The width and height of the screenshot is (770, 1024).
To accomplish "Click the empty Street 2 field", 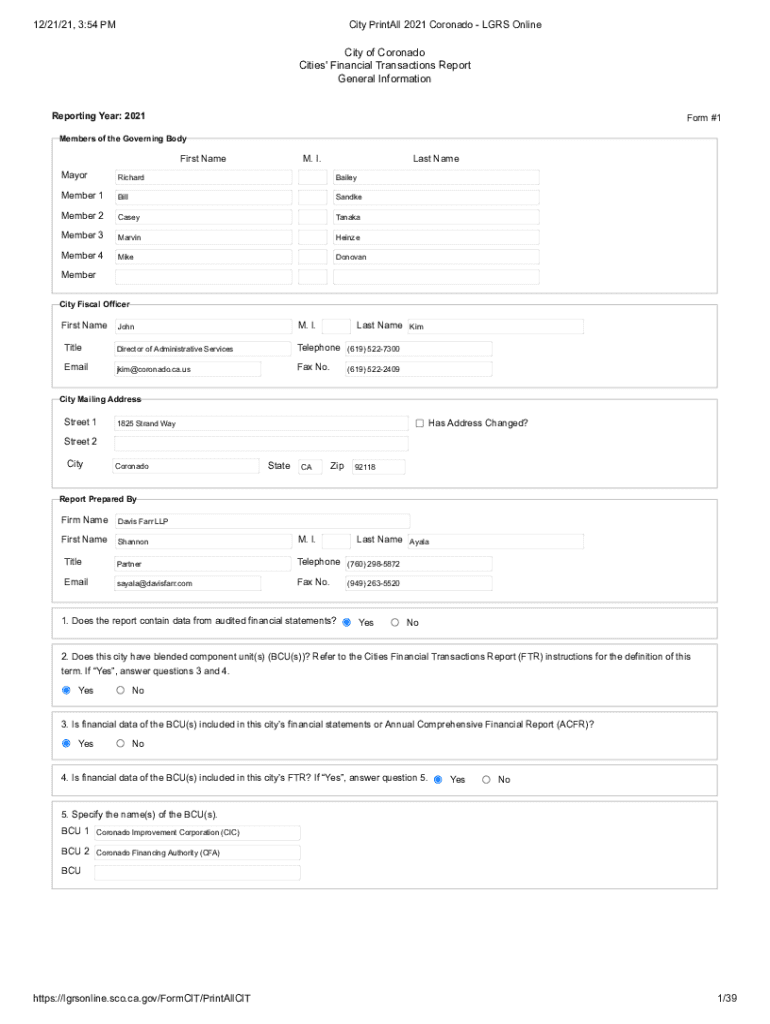I will (x=260, y=443).
